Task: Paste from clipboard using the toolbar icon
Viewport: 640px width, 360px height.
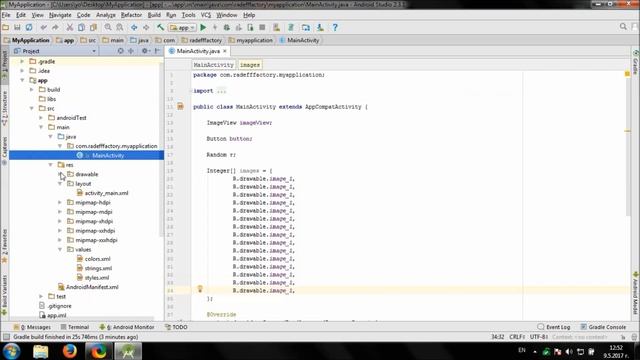Action: tap(93, 27)
